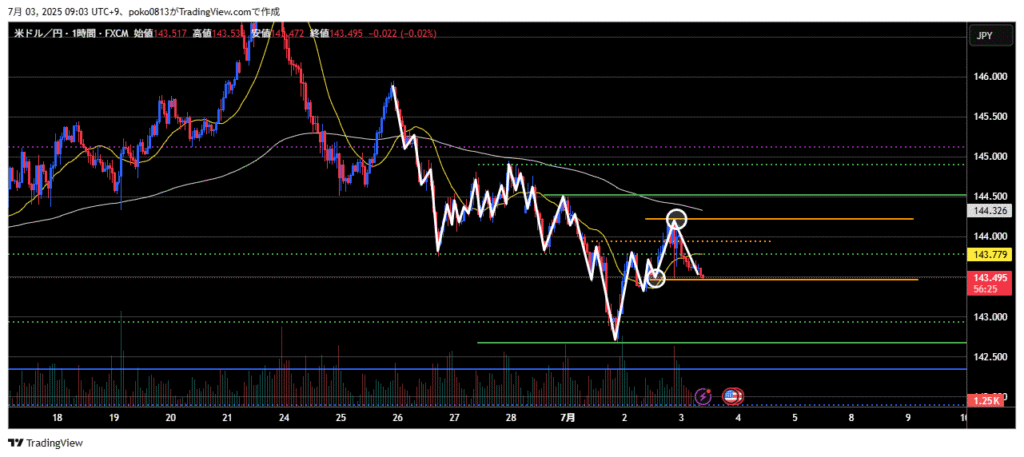
Task: Click the green 143.779 price tag
Action: 988,254
